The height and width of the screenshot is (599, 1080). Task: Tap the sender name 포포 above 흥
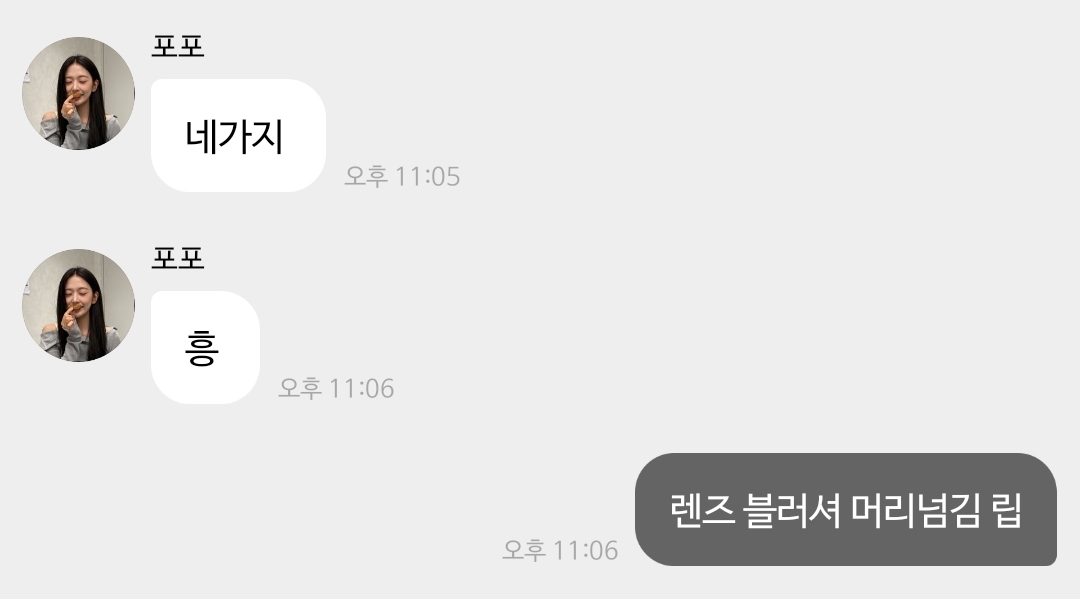(x=178, y=258)
